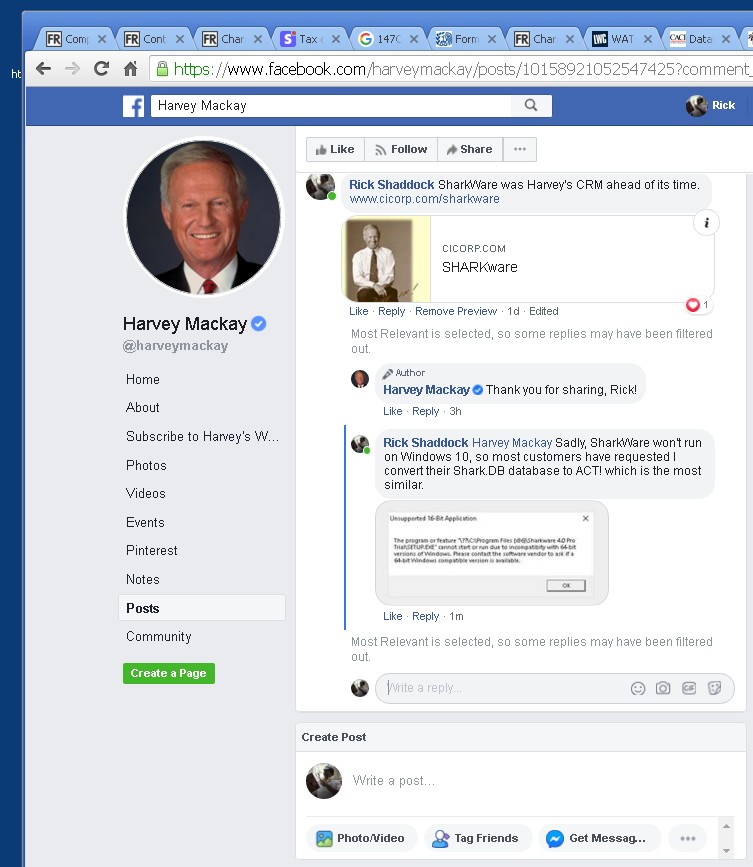Open Pinterest in page sidebar

(x=151, y=550)
